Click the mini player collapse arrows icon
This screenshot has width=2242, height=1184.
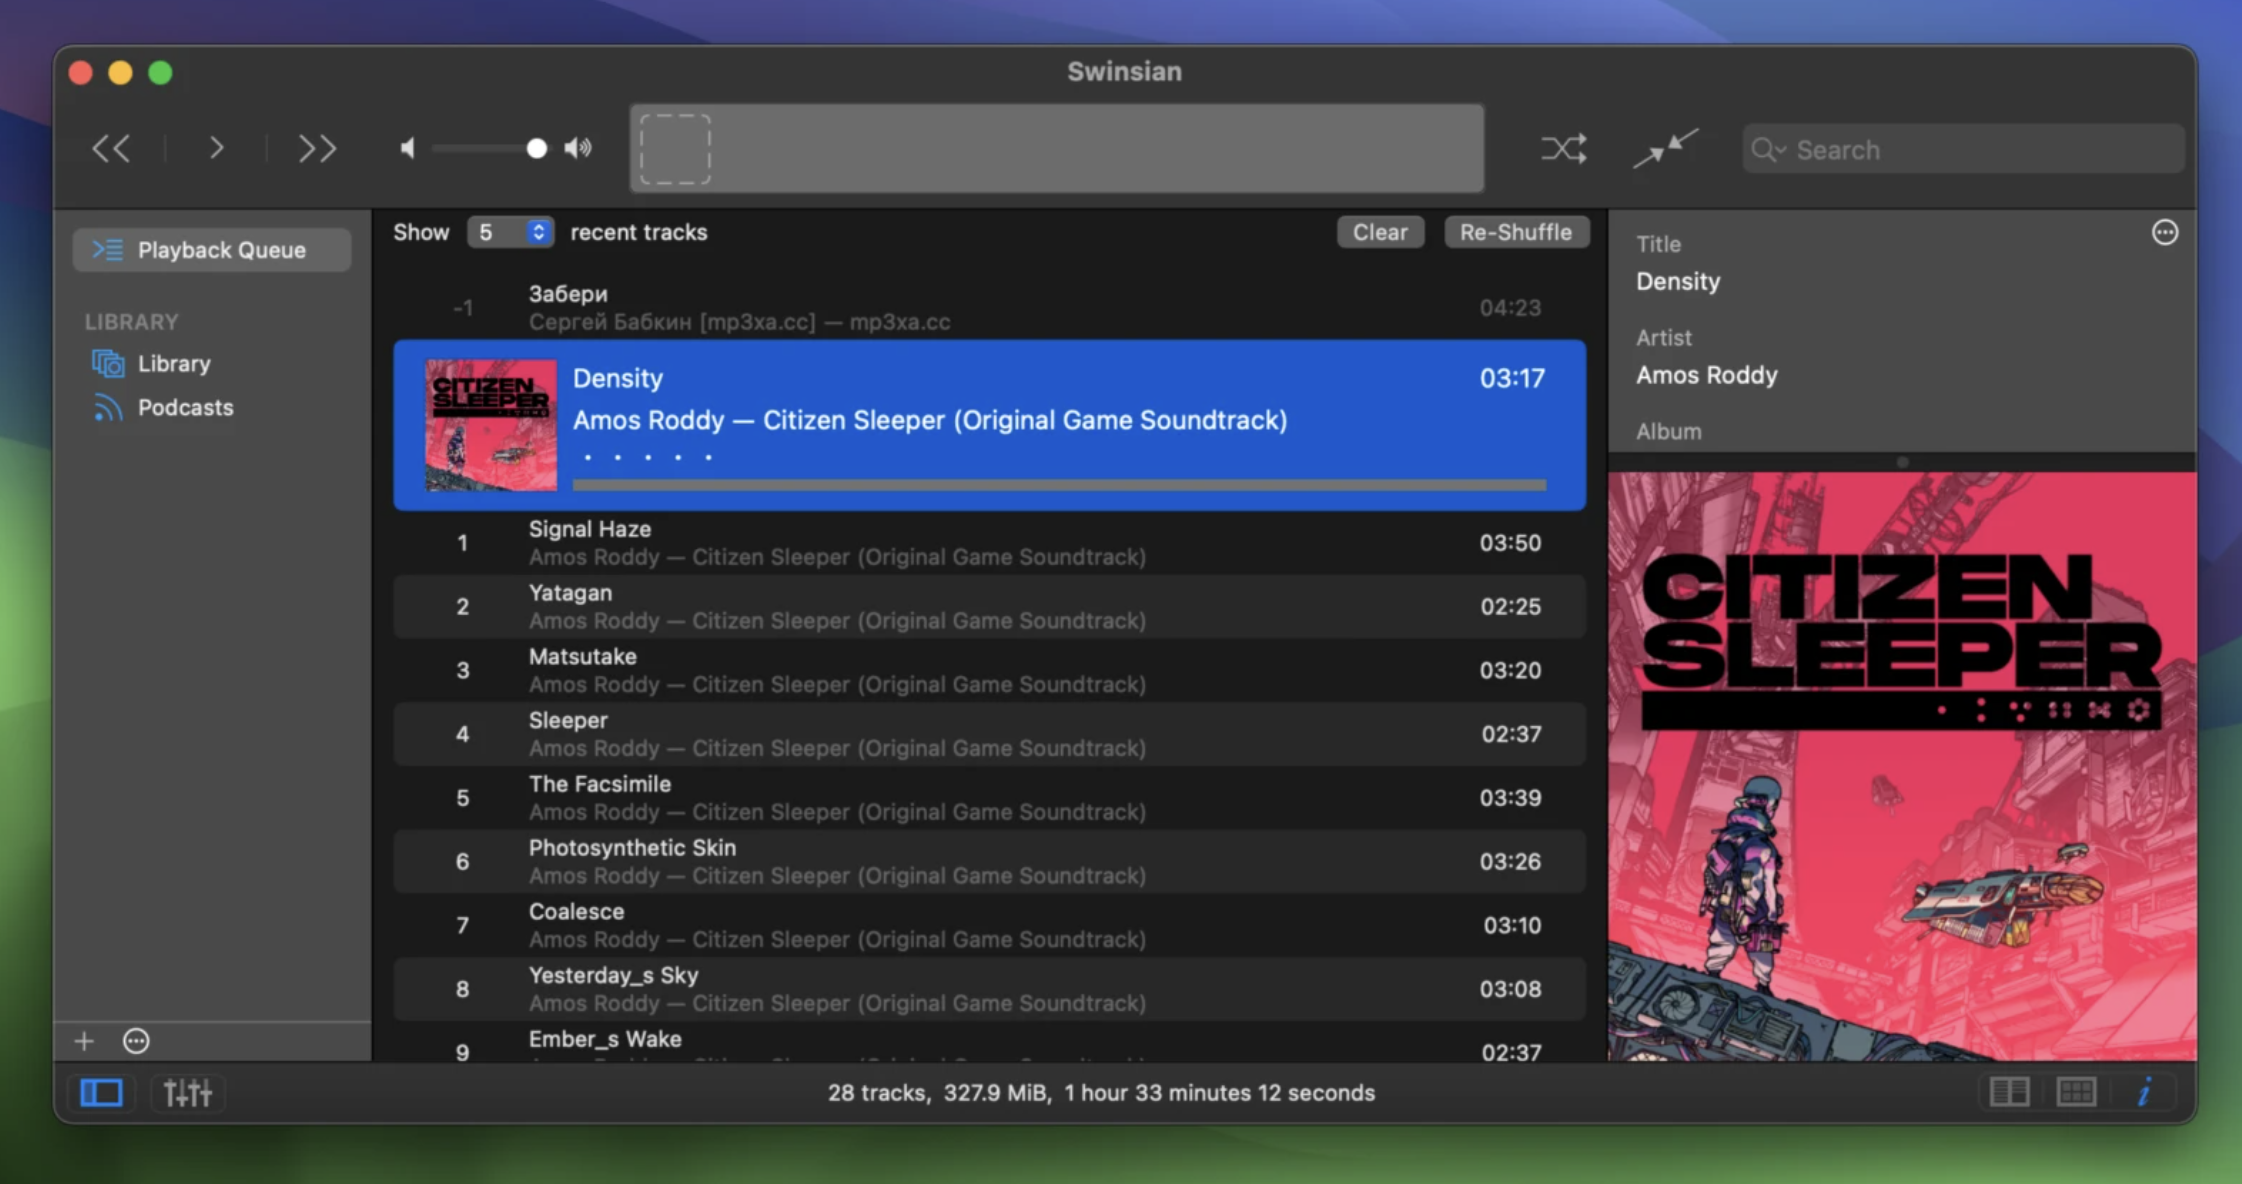(1665, 149)
